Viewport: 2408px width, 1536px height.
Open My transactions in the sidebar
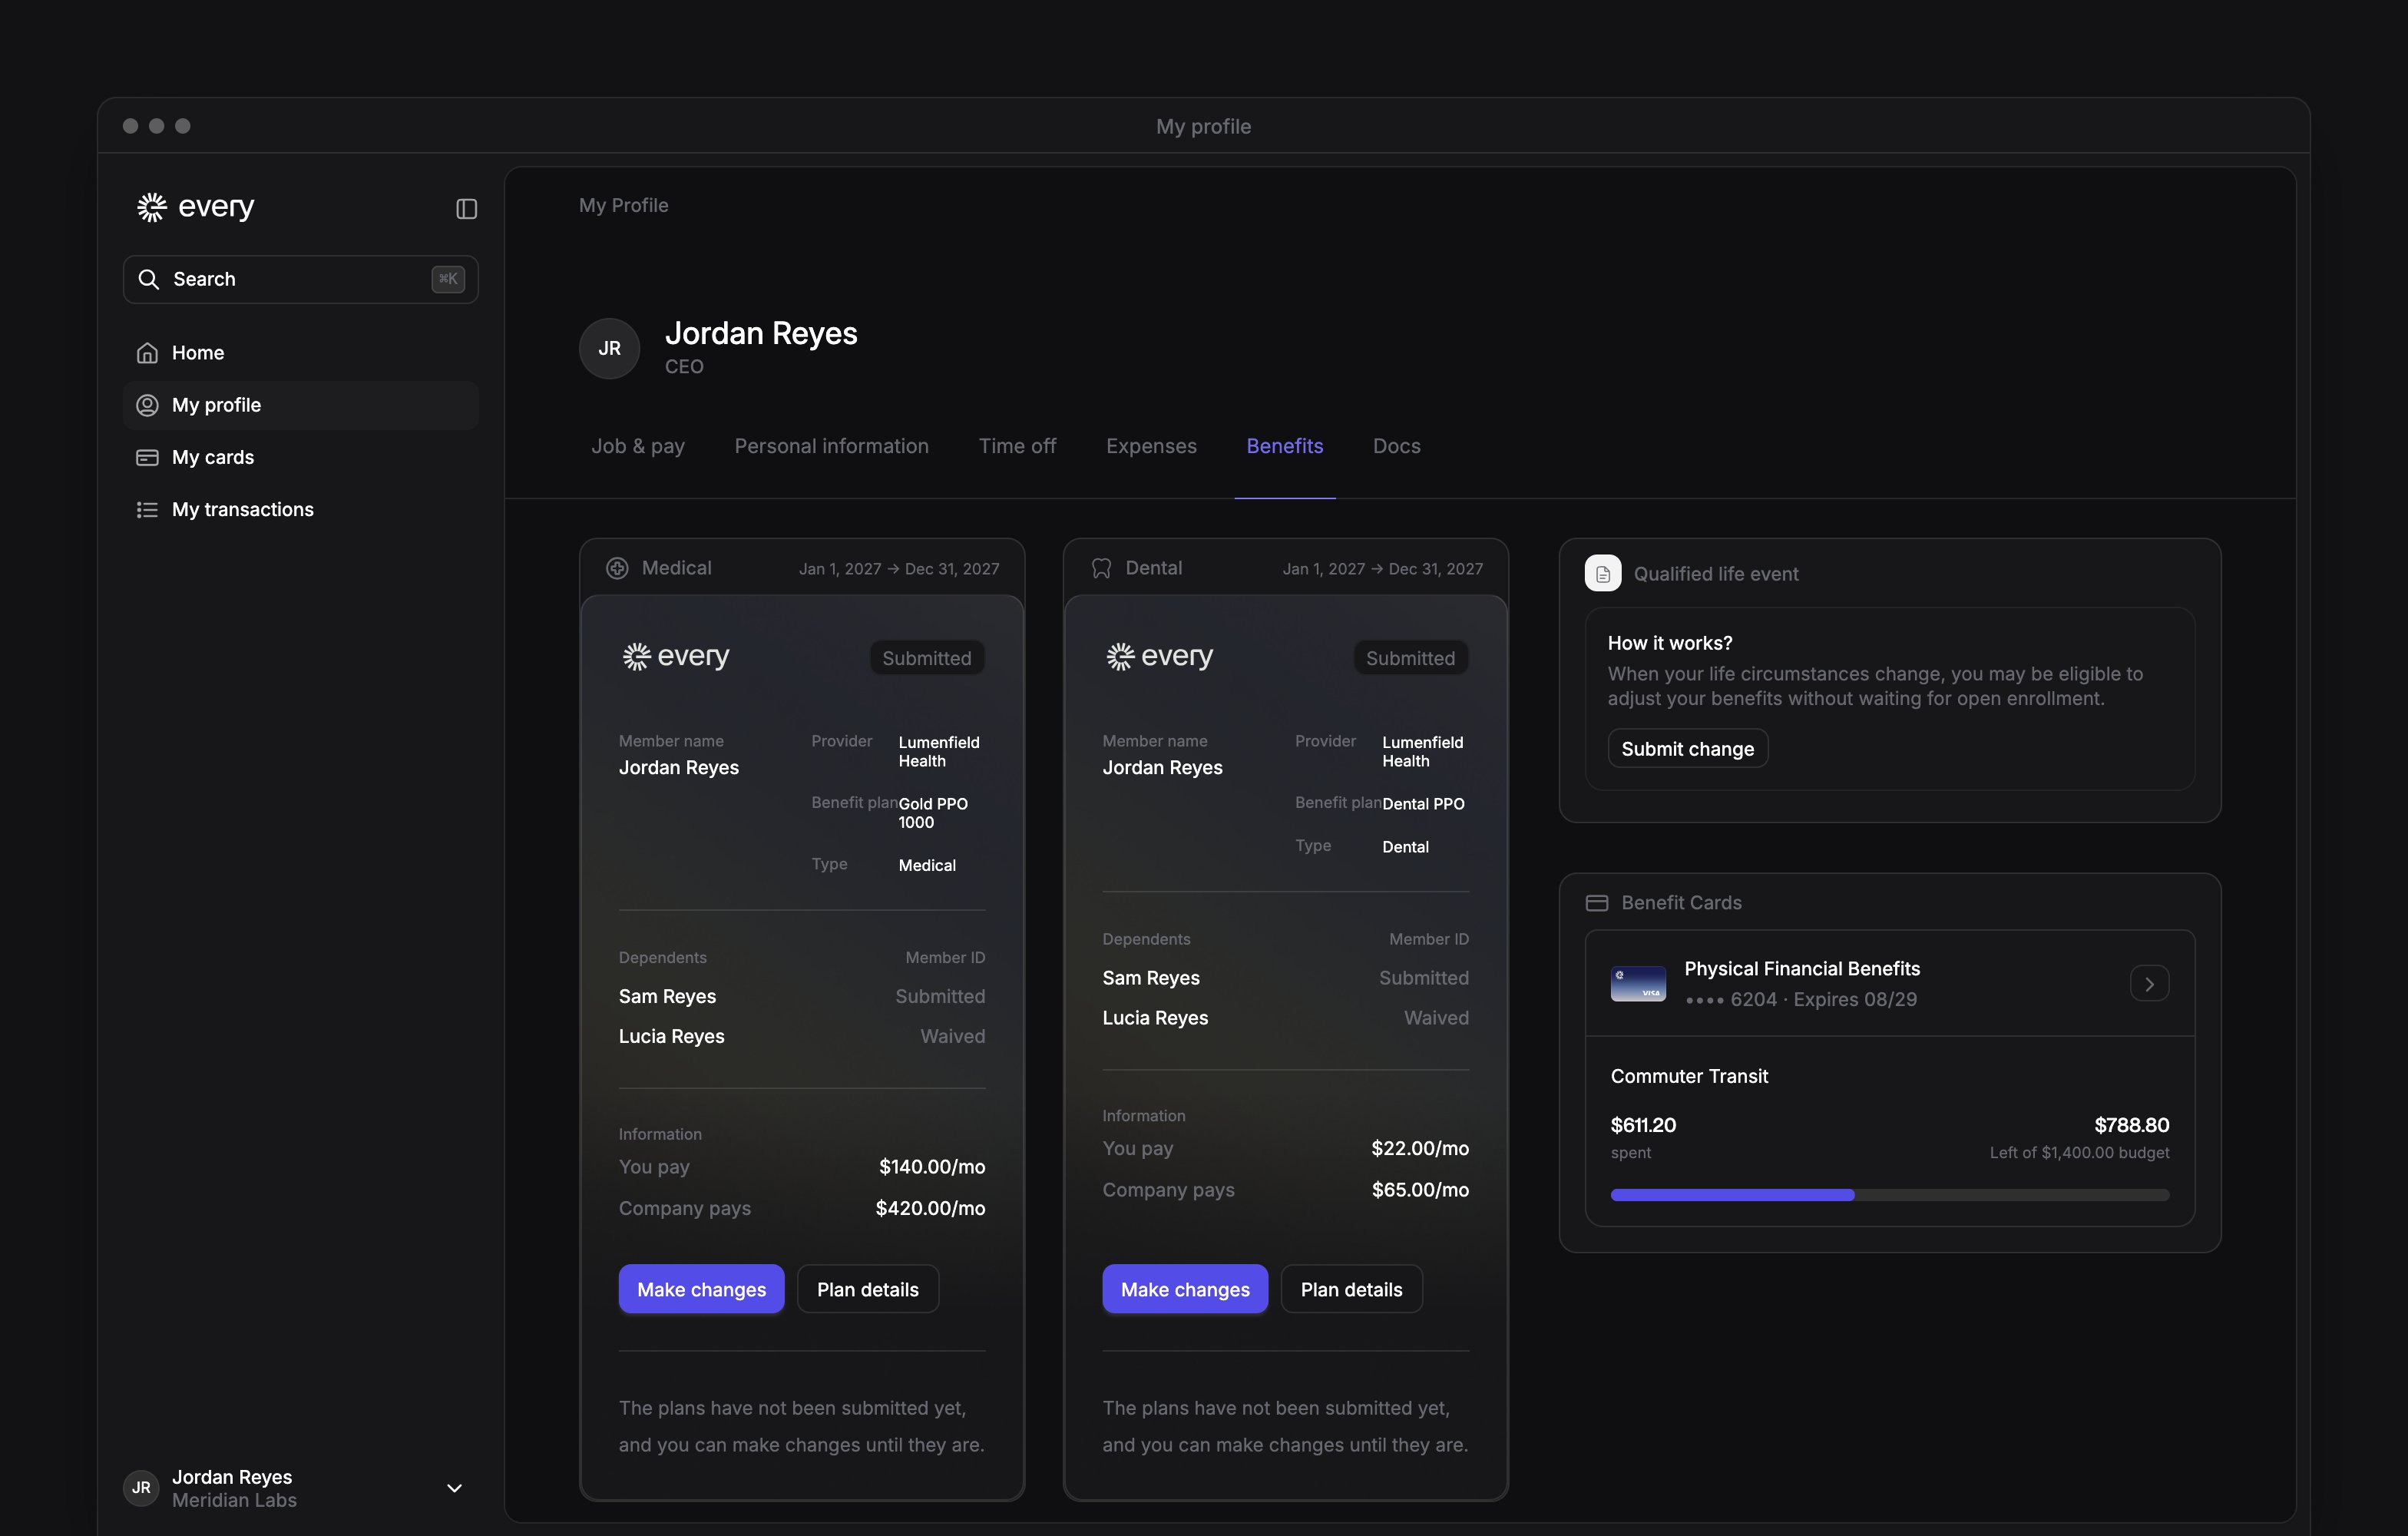(300, 510)
